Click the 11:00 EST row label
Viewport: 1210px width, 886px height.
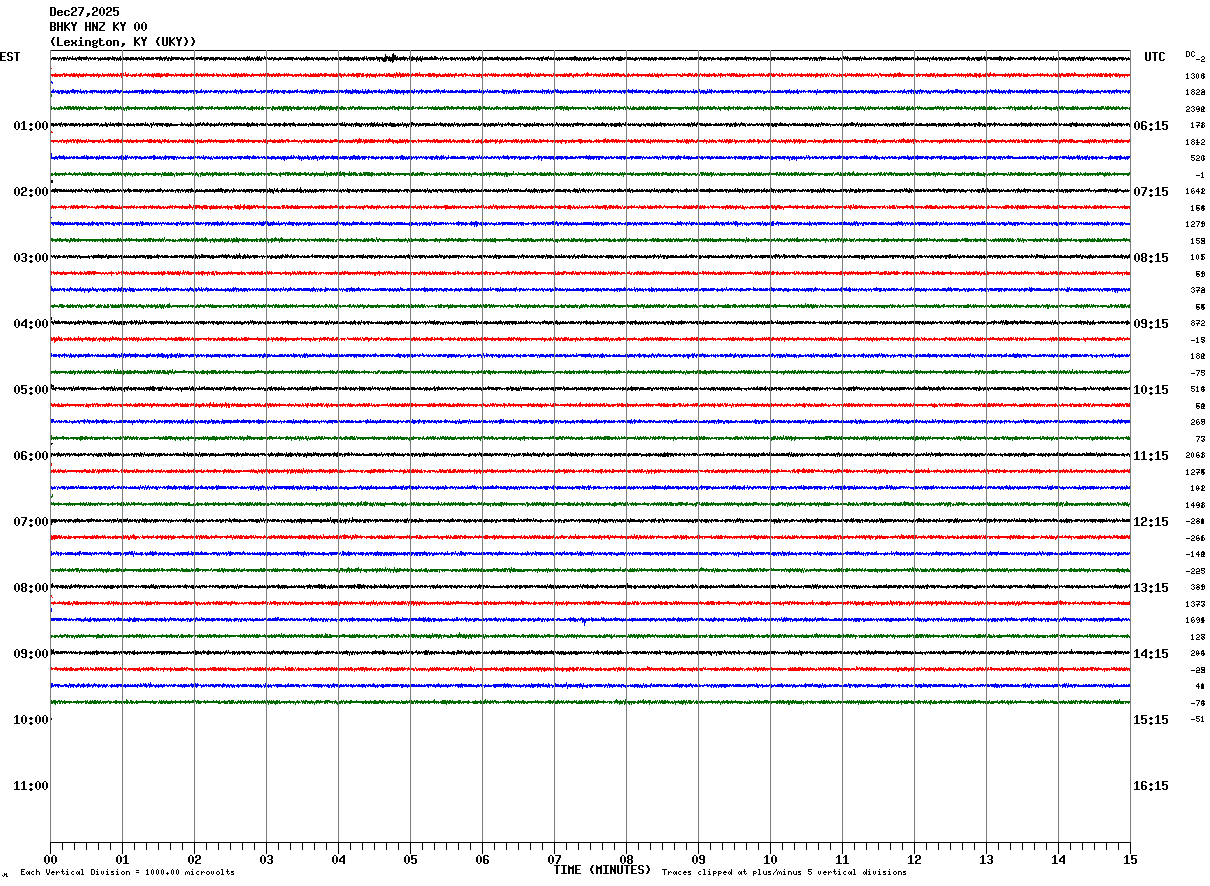pyautogui.click(x=30, y=786)
